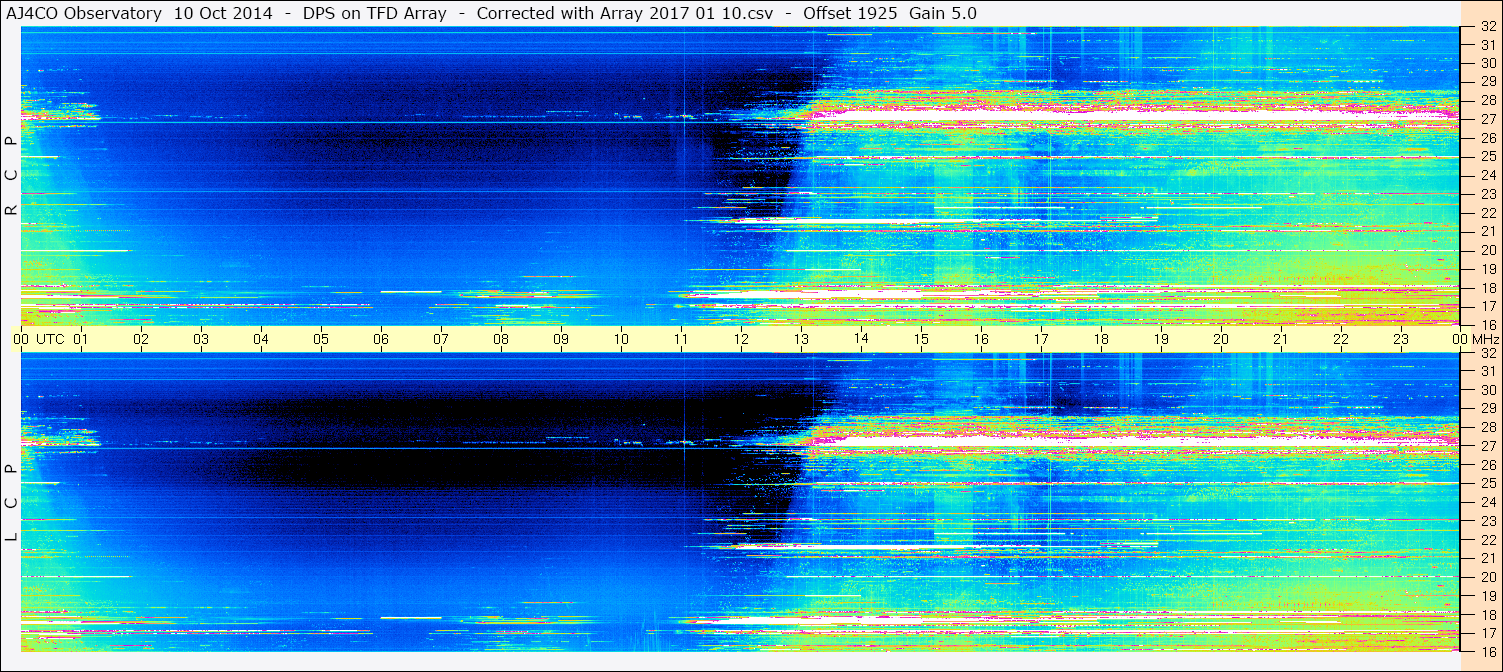Click the 18 MHz label on RCP scale
This screenshot has width=1503, height=672.
(1487, 288)
